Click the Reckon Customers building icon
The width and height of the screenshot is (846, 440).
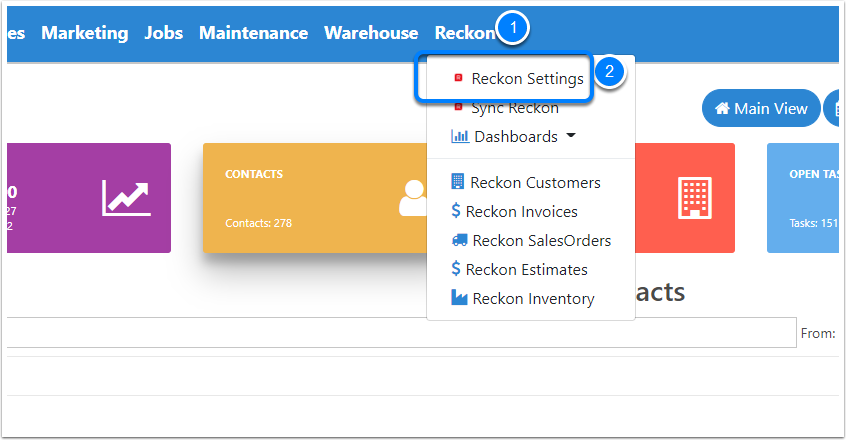[458, 182]
